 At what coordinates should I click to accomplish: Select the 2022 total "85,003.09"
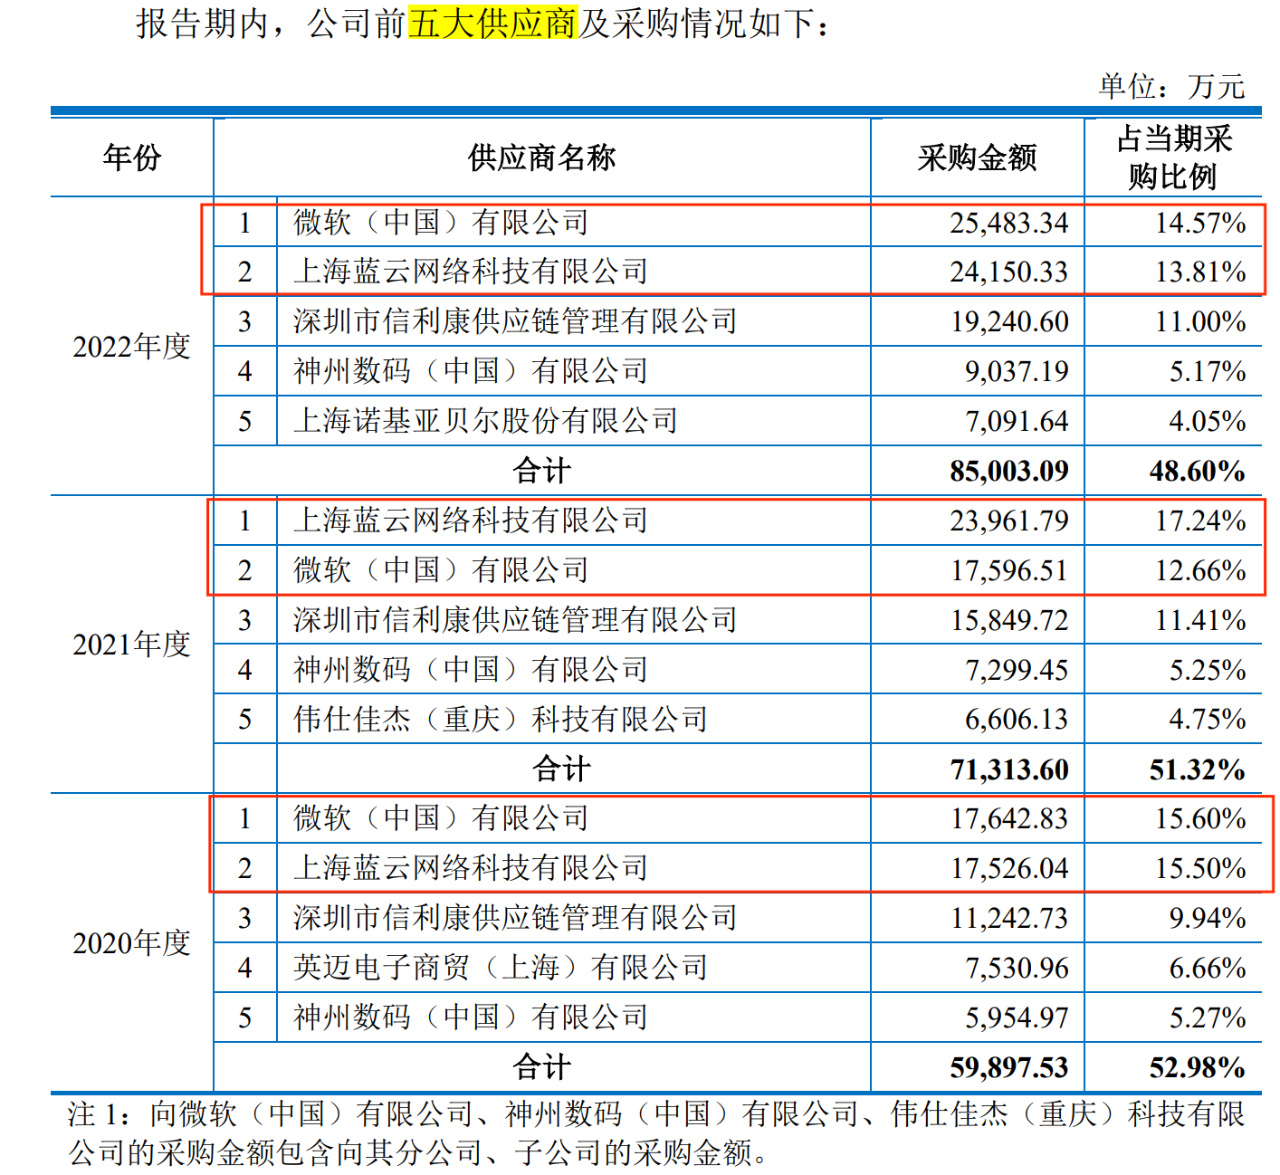click(1009, 470)
